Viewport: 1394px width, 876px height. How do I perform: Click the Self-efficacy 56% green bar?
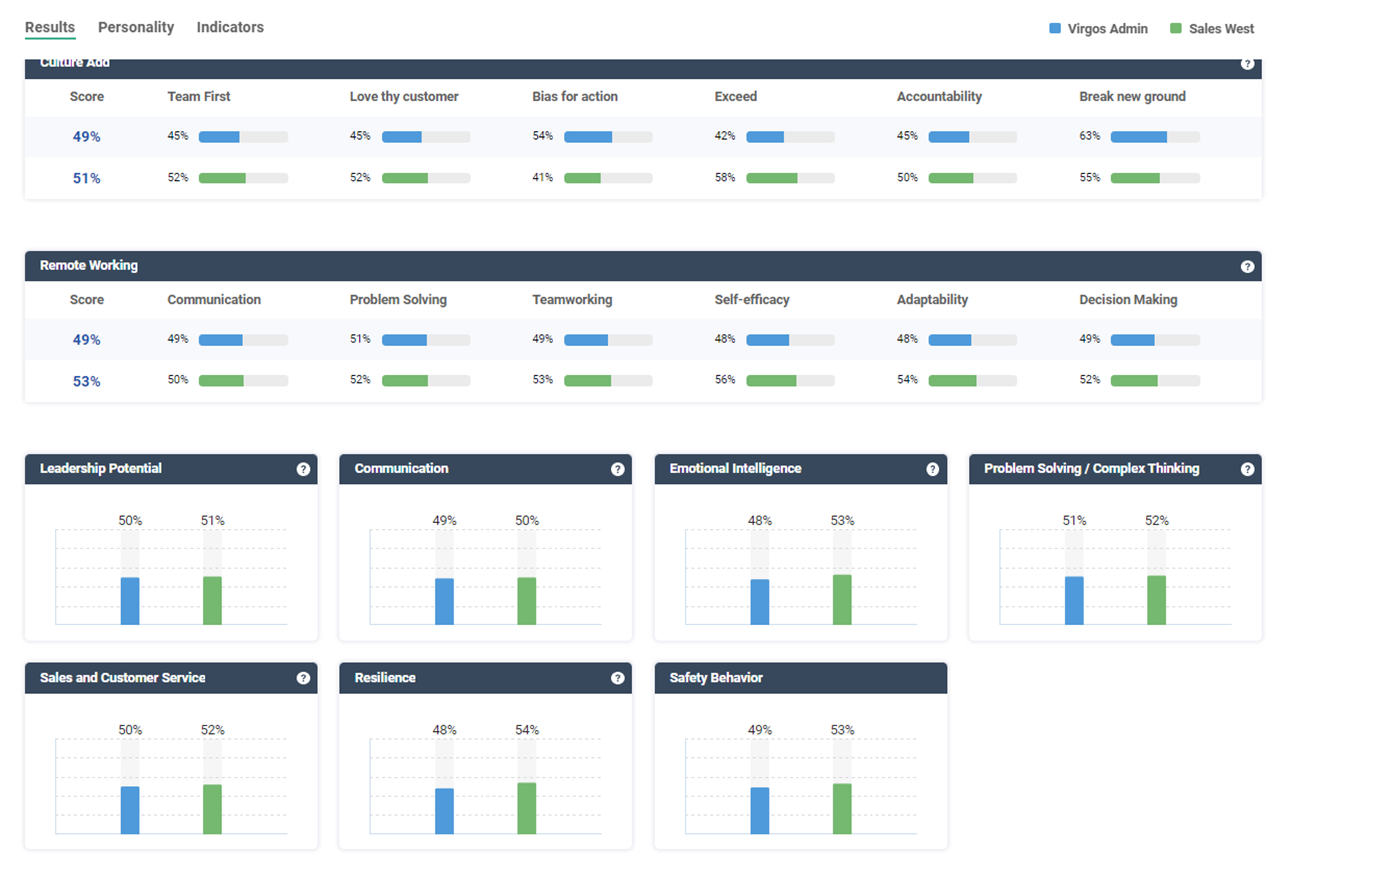coord(790,381)
